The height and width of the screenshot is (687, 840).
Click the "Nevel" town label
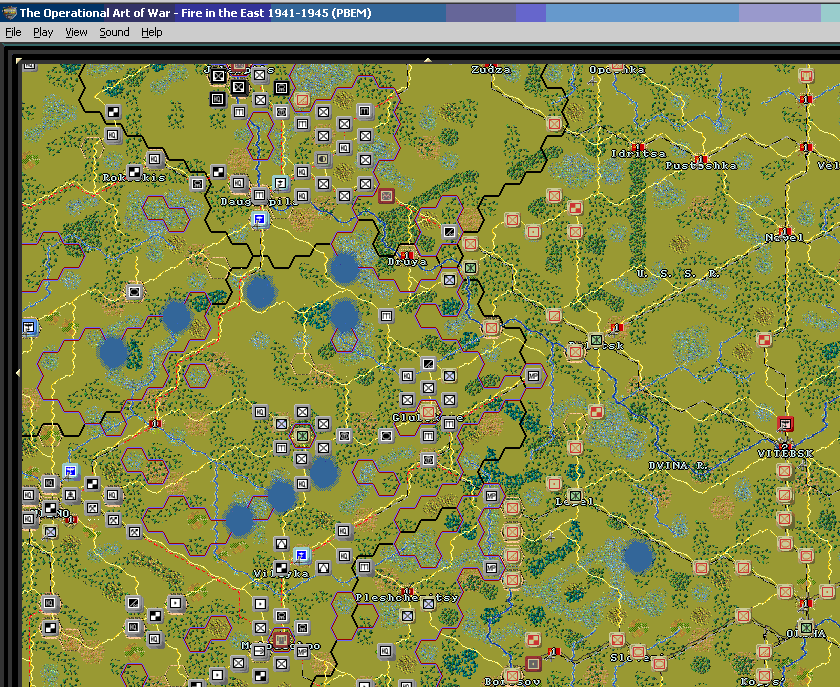point(784,237)
